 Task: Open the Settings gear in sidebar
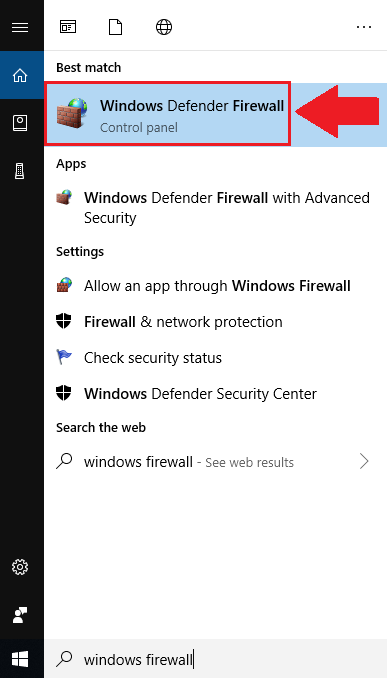click(x=20, y=566)
